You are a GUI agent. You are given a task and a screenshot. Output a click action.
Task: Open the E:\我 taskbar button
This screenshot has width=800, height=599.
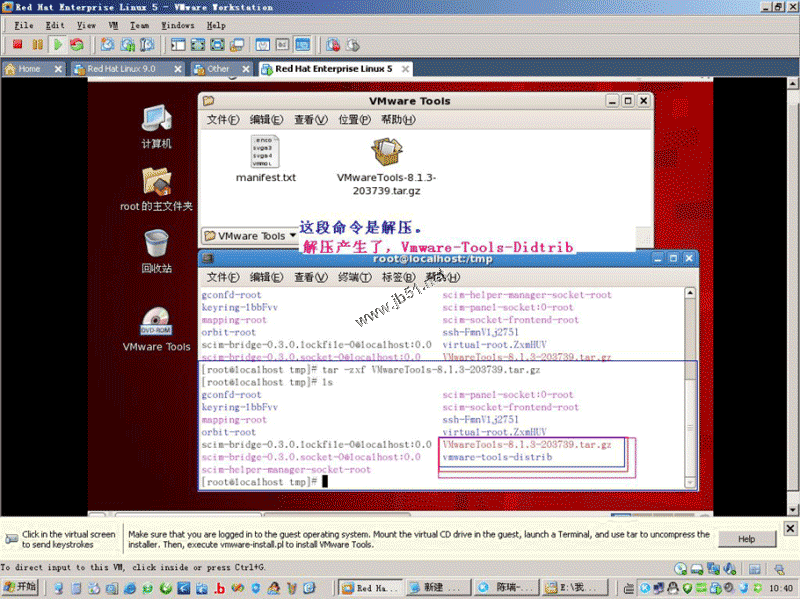574,588
